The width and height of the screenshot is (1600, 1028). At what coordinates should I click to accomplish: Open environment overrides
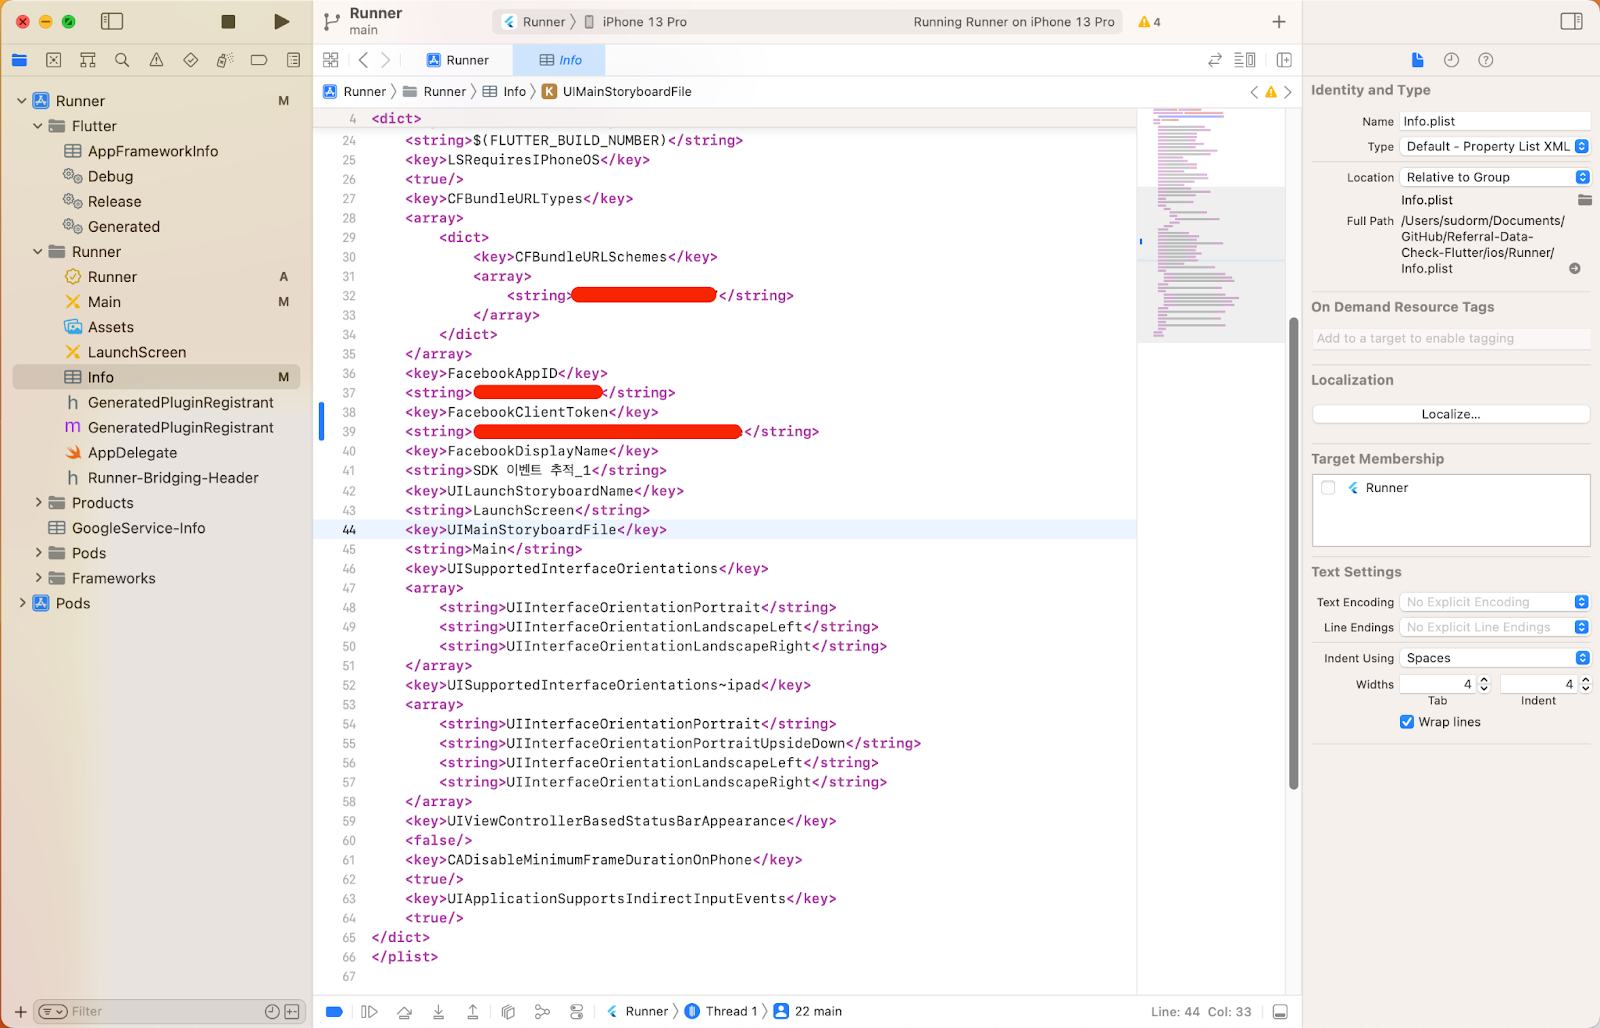pyautogui.click(x=577, y=1012)
